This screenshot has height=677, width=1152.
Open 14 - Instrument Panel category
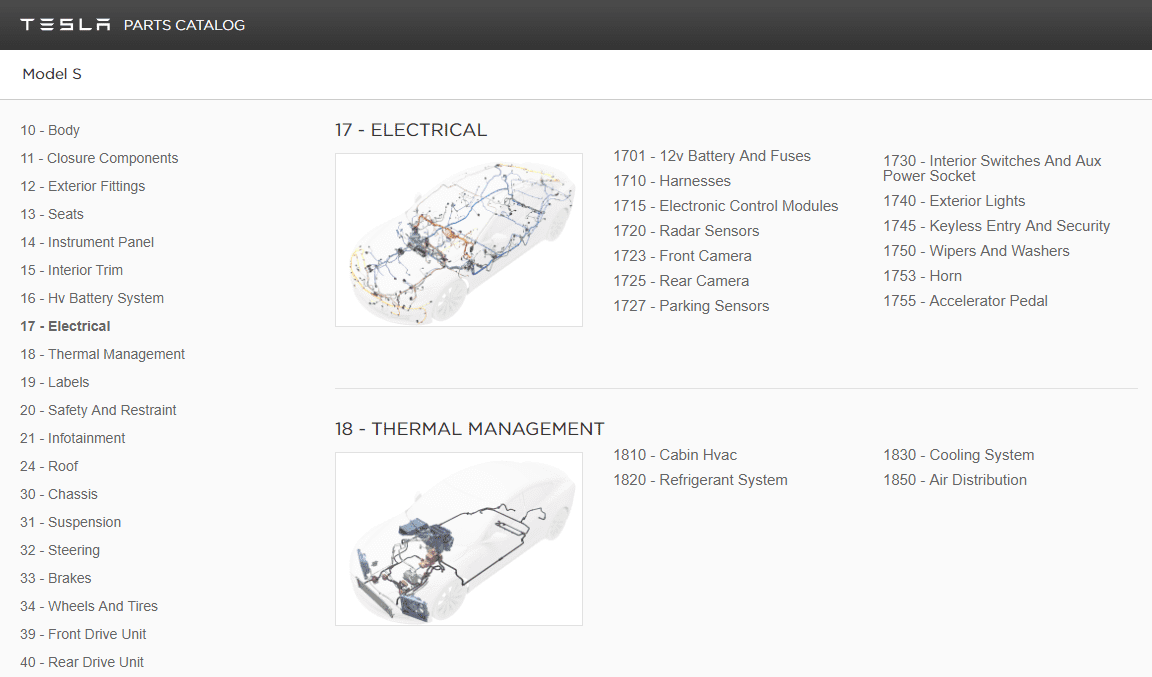(x=87, y=242)
